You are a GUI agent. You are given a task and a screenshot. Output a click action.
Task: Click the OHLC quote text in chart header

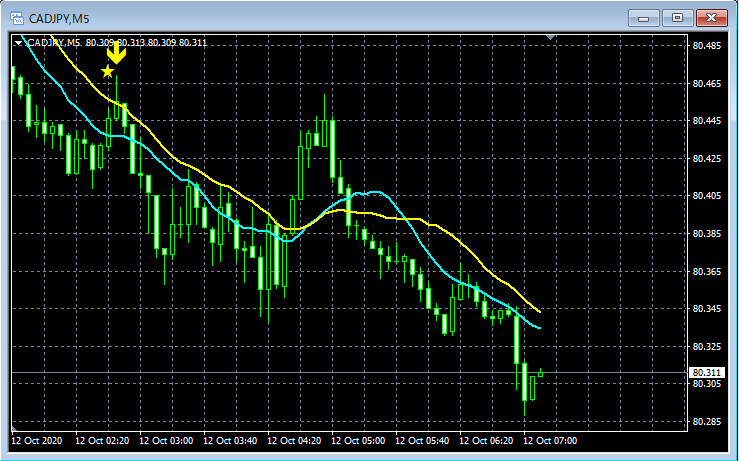click(x=146, y=43)
